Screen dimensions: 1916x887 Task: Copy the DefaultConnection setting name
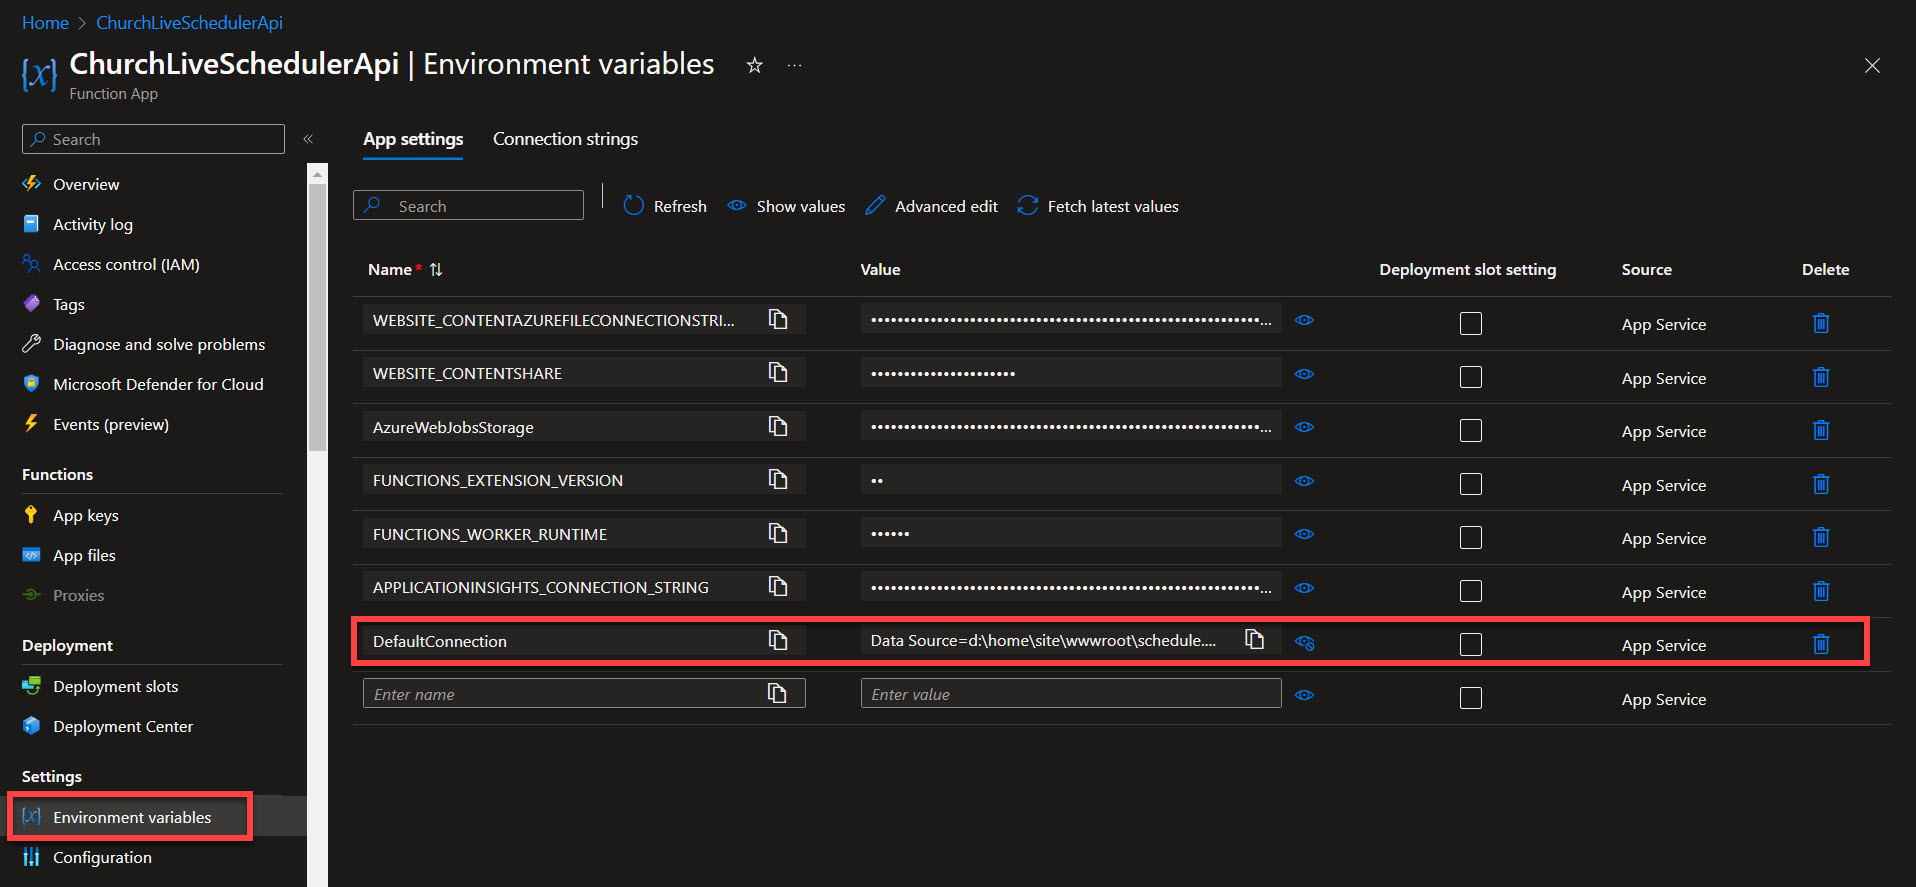click(x=778, y=640)
